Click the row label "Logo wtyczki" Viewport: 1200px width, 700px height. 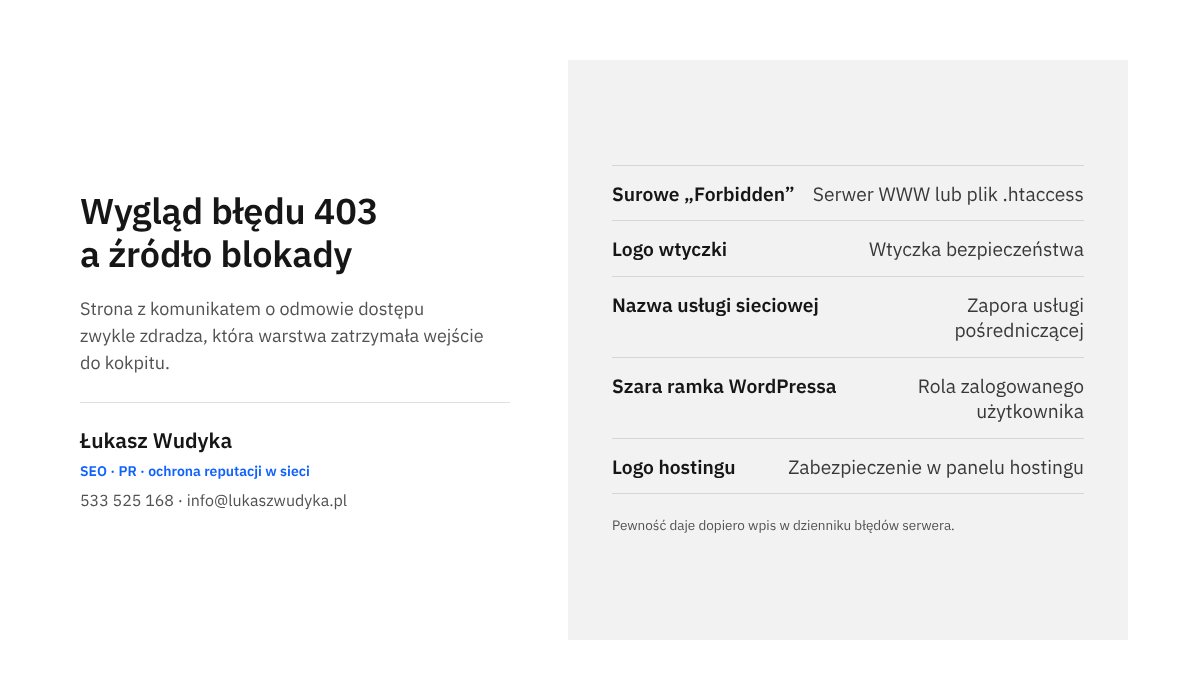(x=669, y=249)
